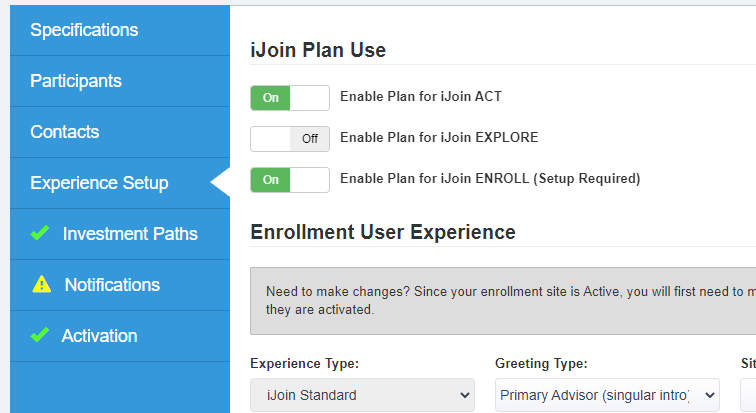Click the white arrow pointer on Experience Setup

(x=220, y=182)
